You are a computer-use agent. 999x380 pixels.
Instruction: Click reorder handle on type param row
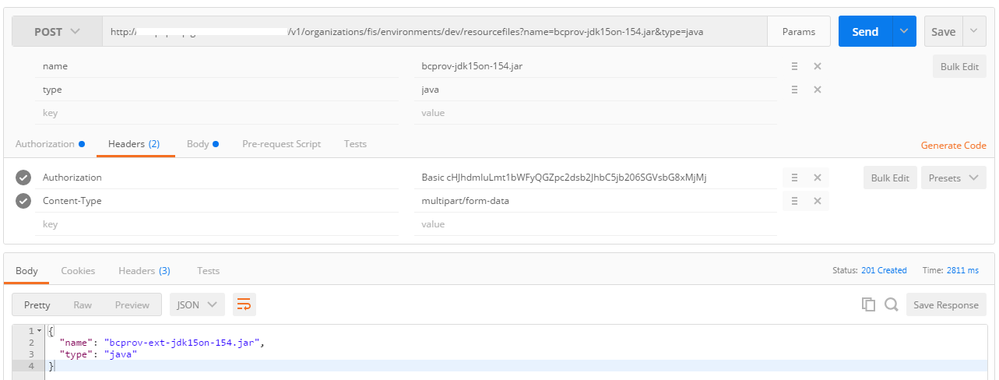pyautogui.click(x=794, y=90)
